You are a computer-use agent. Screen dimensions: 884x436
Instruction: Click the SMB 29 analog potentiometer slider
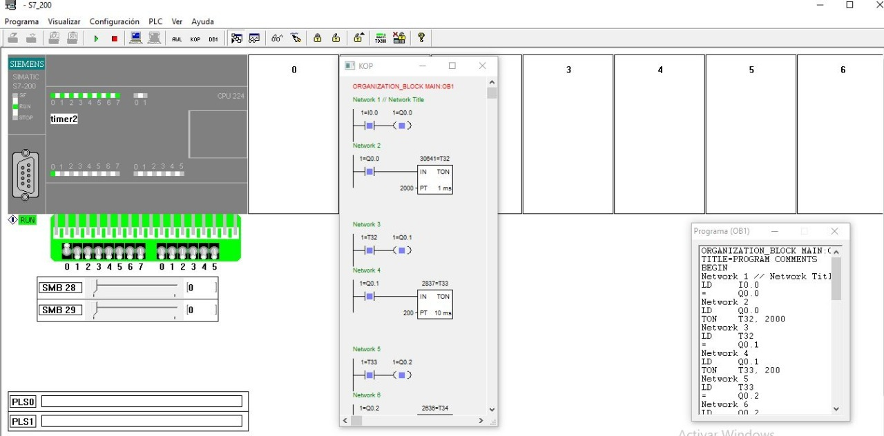point(135,310)
